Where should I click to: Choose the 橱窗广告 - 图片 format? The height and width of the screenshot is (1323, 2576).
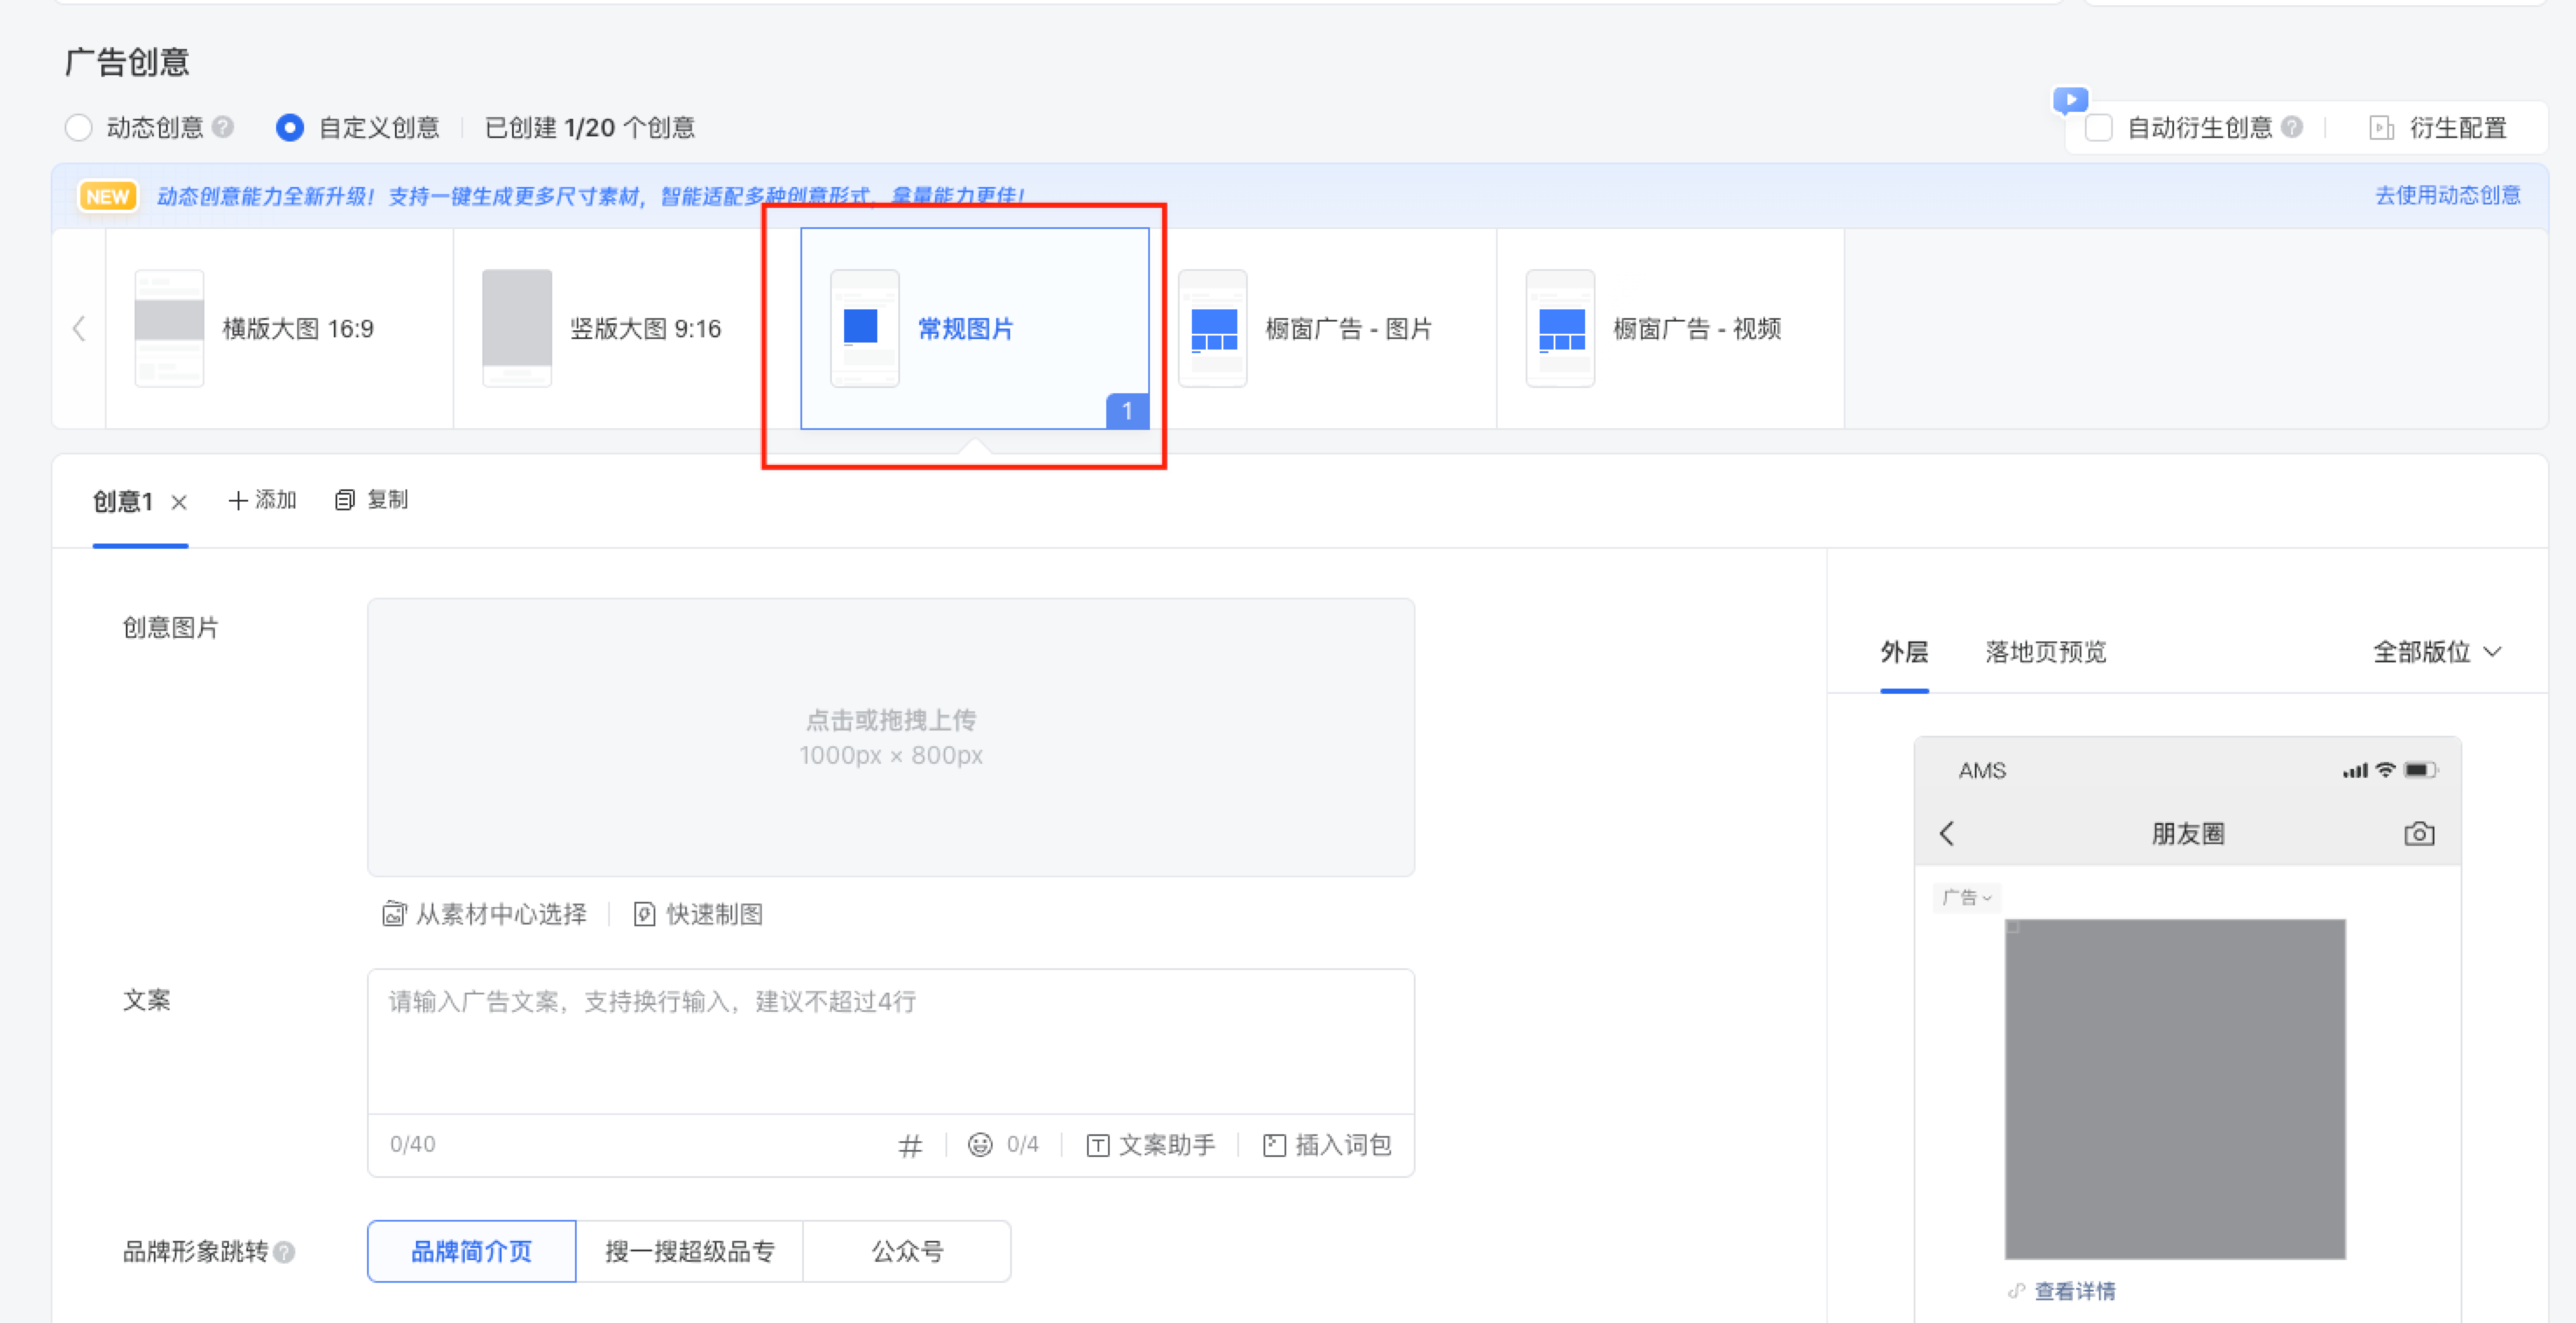tap(1322, 328)
